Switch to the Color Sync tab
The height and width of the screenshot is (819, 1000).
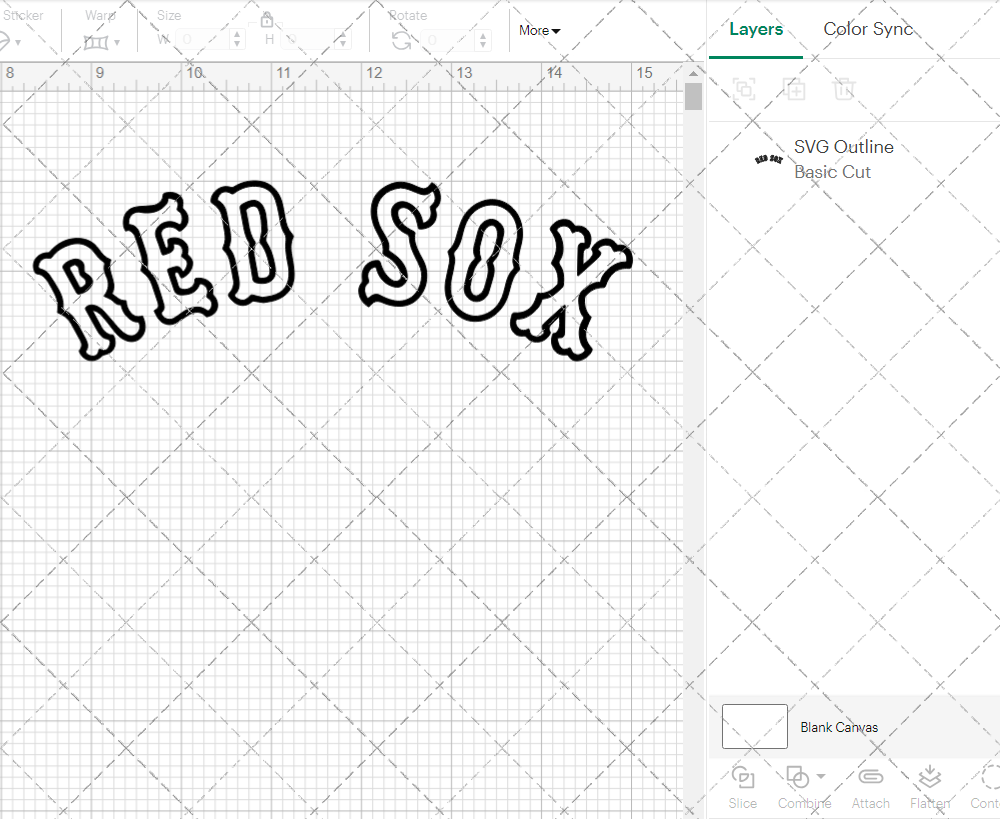point(868,29)
